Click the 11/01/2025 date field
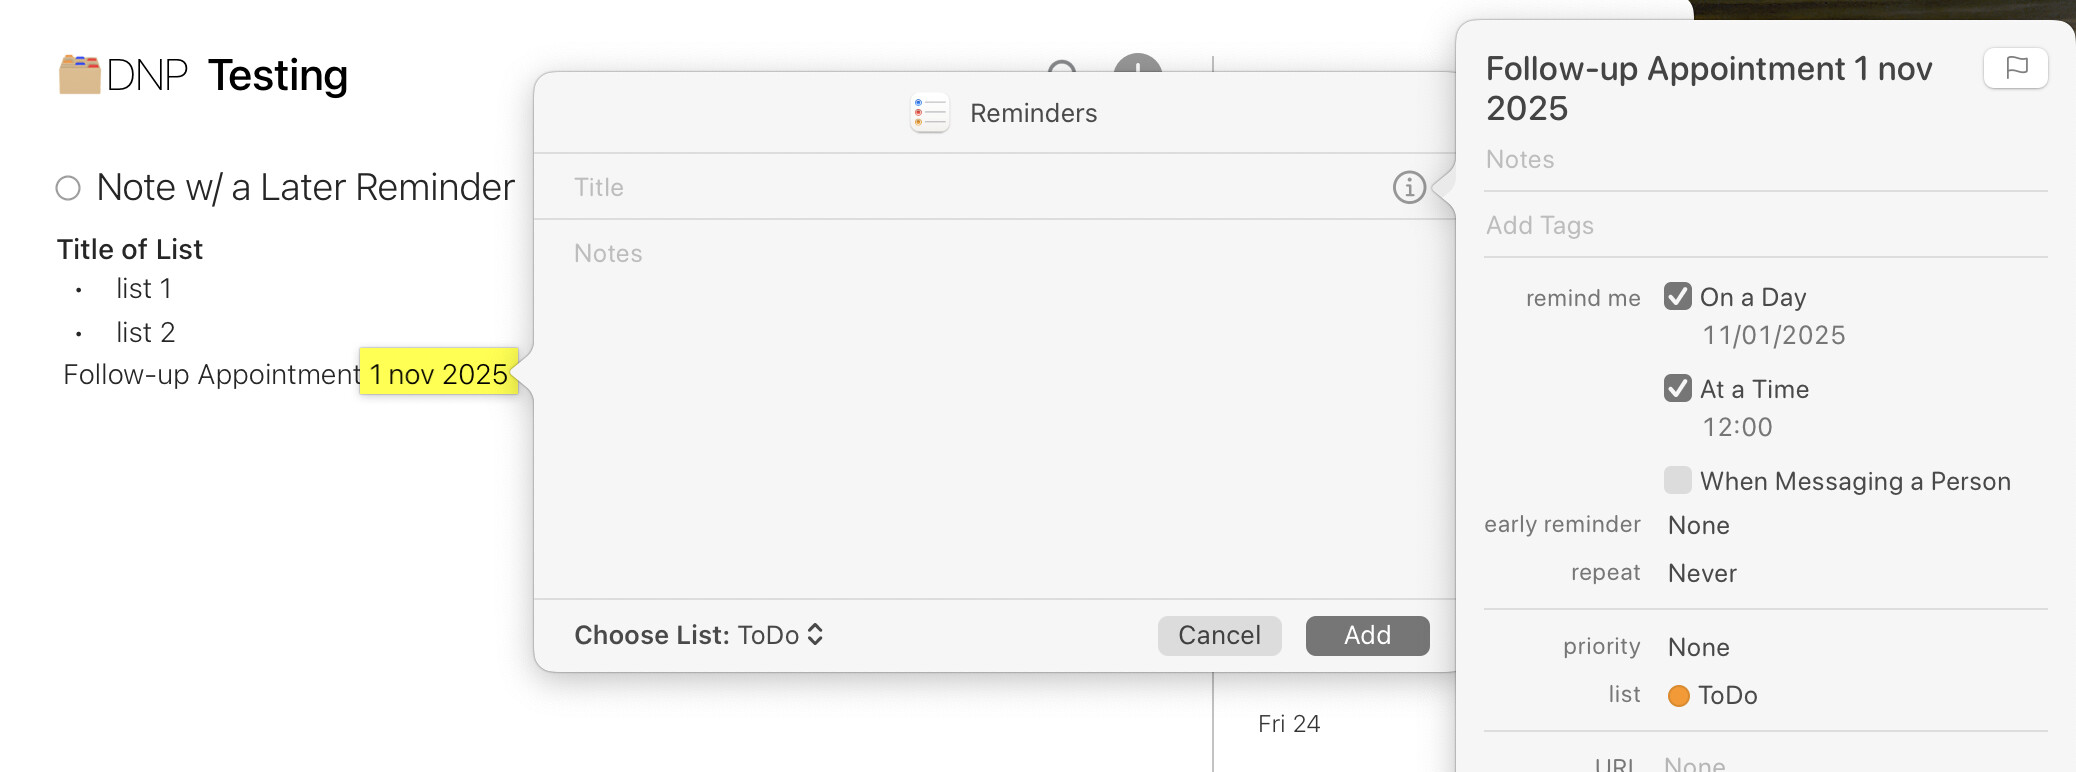2076x772 pixels. coord(1774,336)
